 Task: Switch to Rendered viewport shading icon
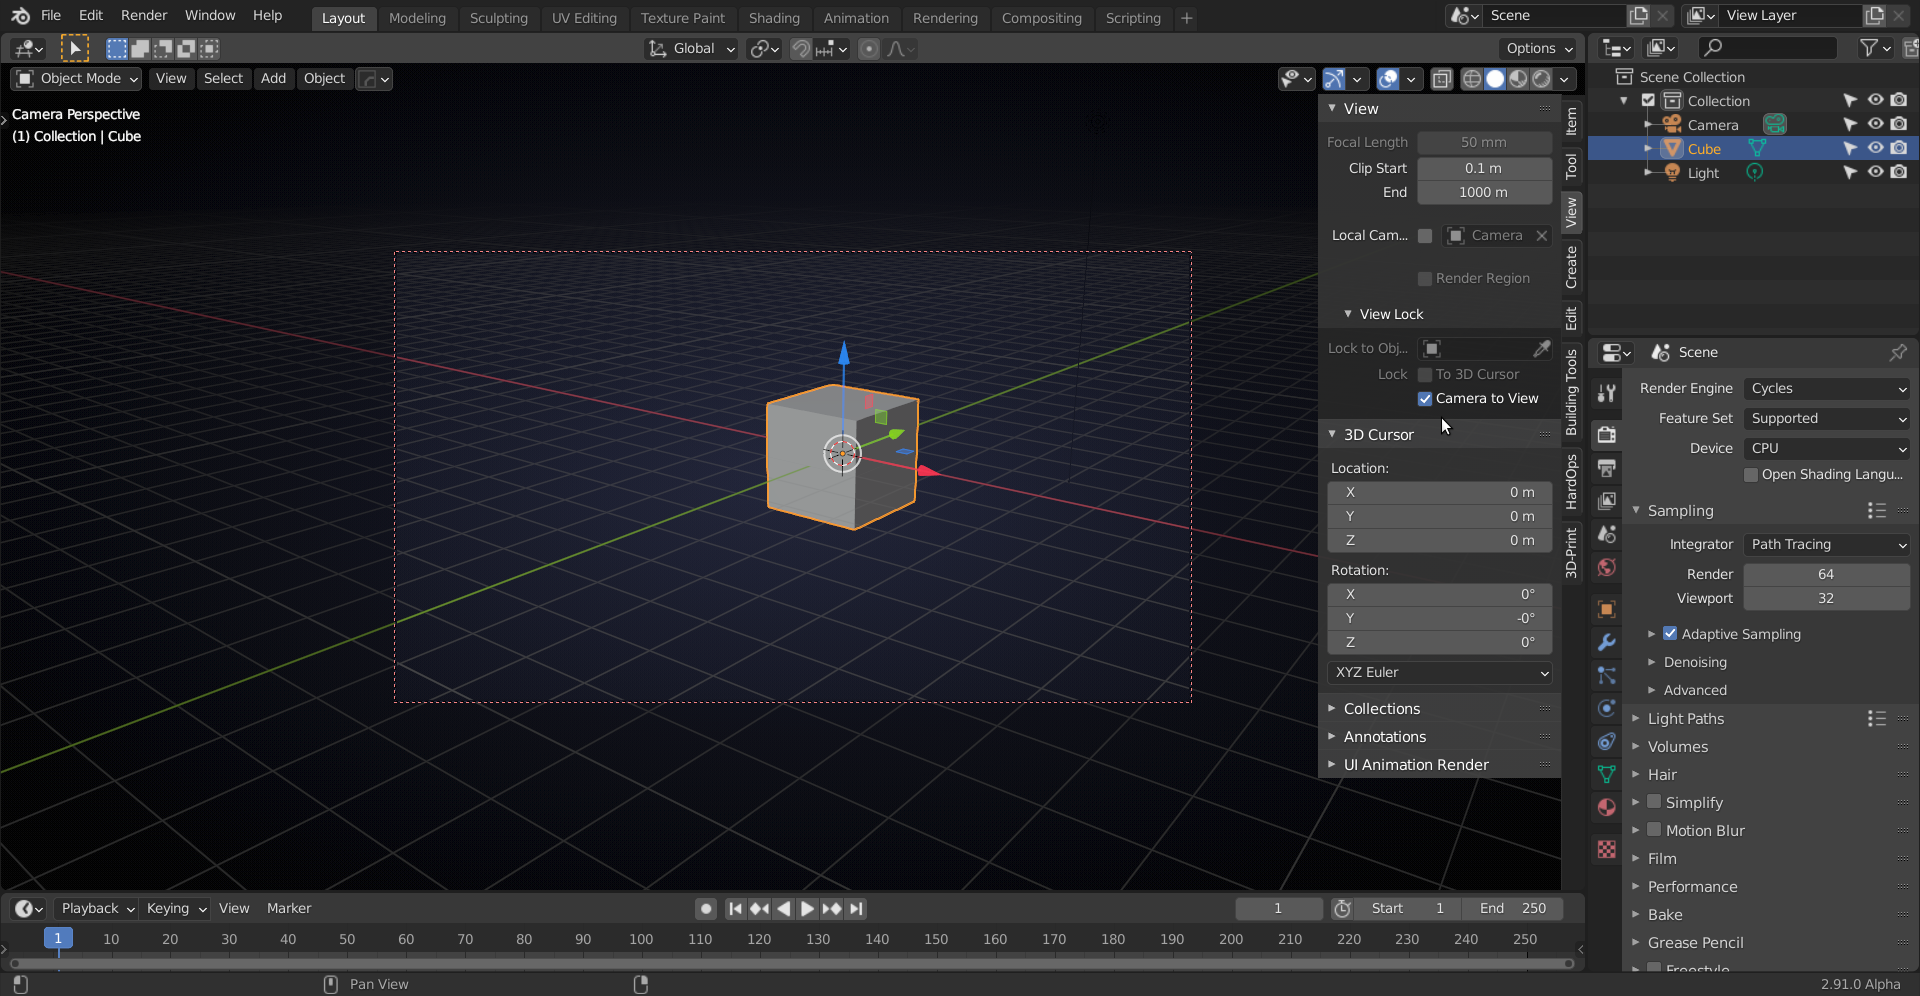click(x=1542, y=79)
